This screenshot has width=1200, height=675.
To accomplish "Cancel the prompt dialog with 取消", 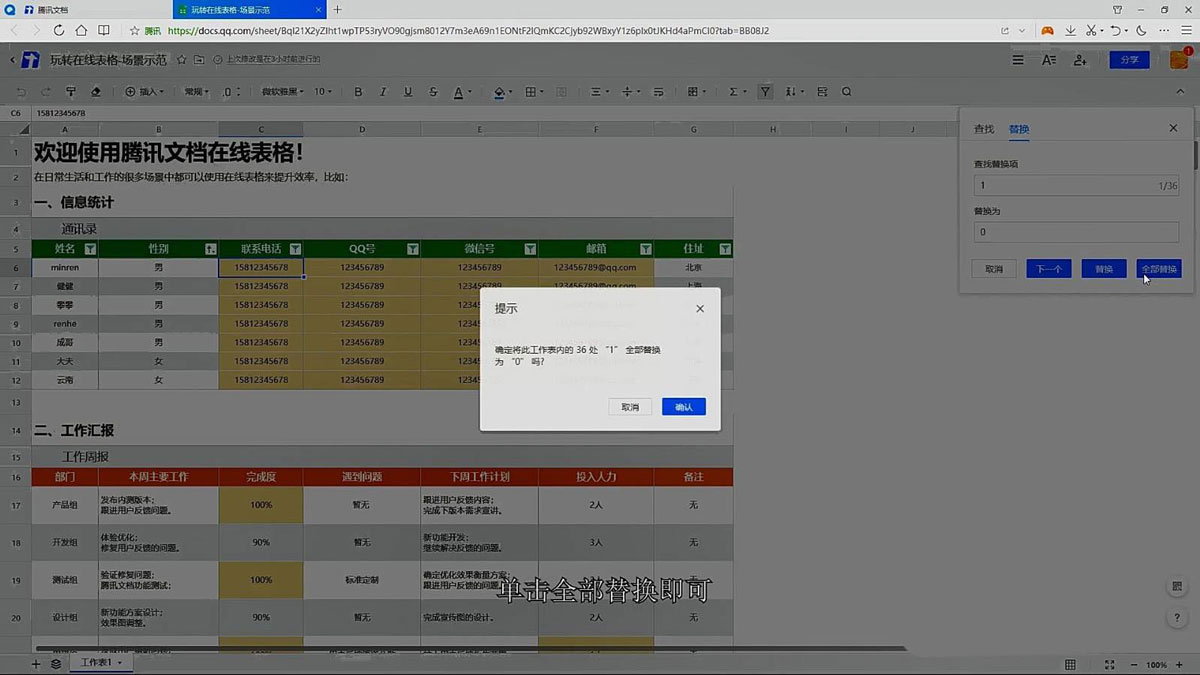I will point(630,407).
